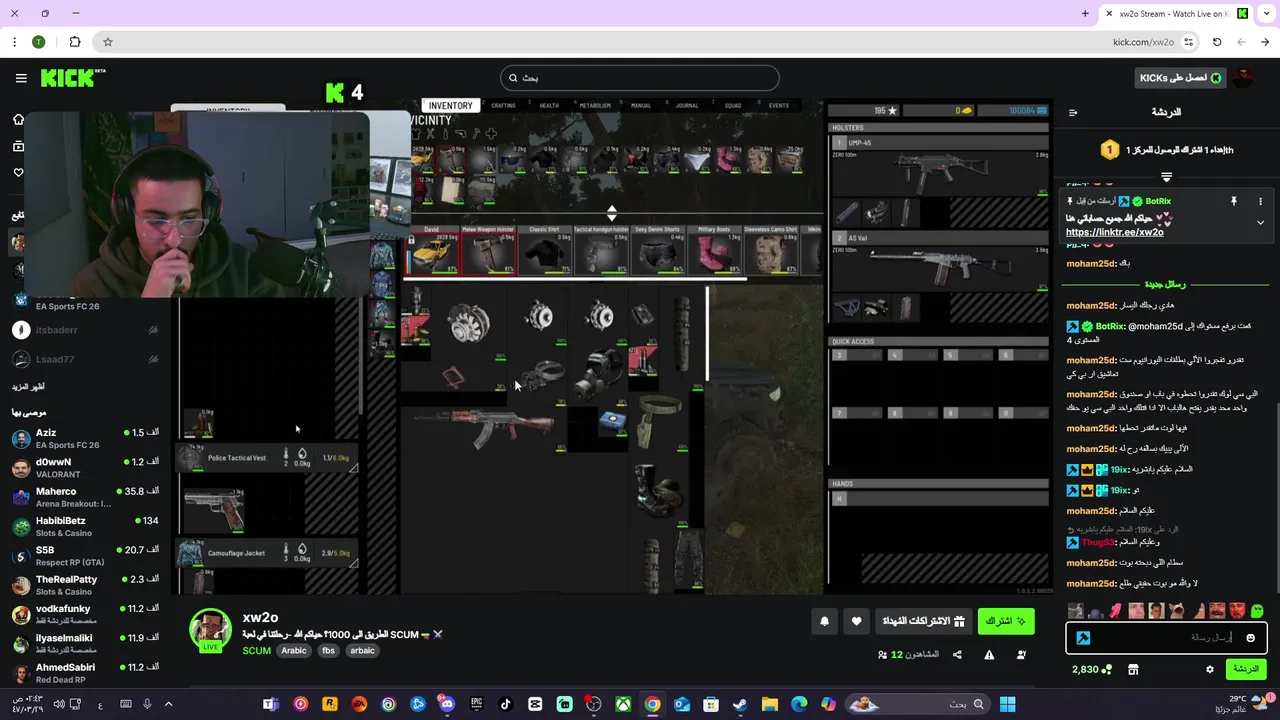The image size is (1280, 720).
Task: Select the fbs stream tag
Action: 328,650
